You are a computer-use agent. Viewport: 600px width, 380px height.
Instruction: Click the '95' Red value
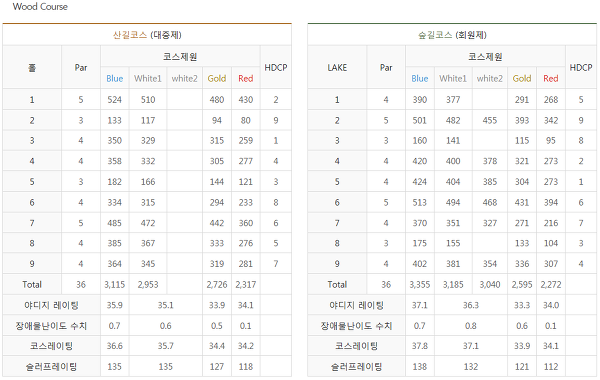(551, 141)
